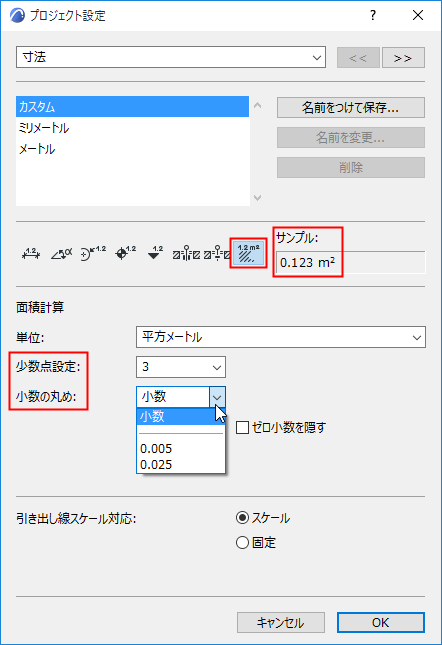Select the parapet/sill height dimension icon
The image size is (442, 645).
point(217,254)
